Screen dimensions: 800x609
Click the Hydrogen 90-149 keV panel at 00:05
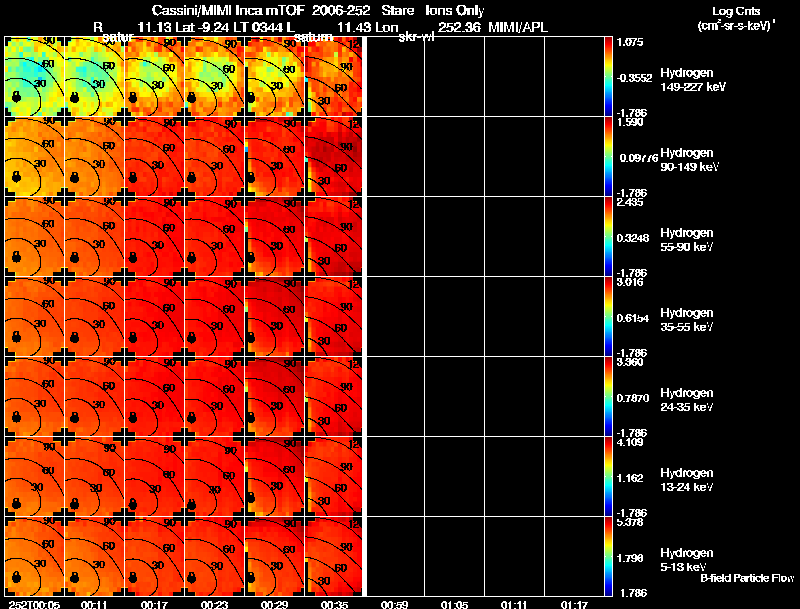tap(34, 157)
